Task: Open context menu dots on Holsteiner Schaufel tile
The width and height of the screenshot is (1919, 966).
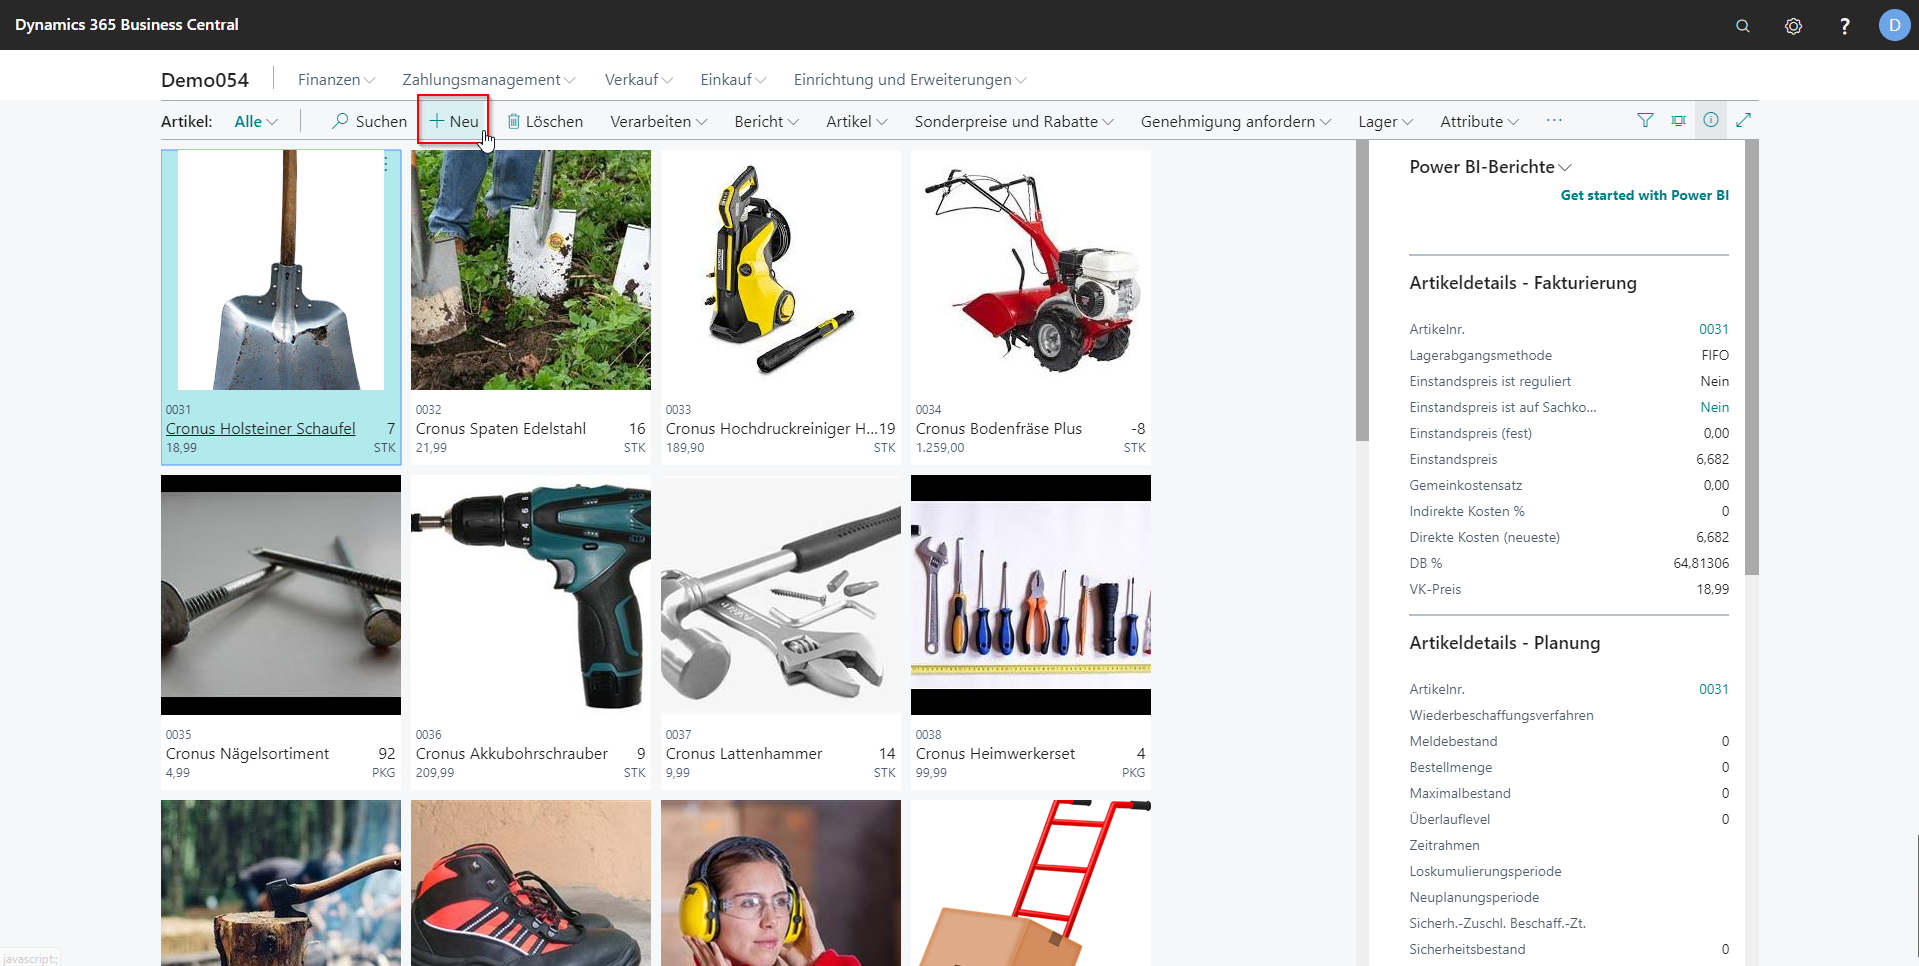Action: (x=386, y=163)
